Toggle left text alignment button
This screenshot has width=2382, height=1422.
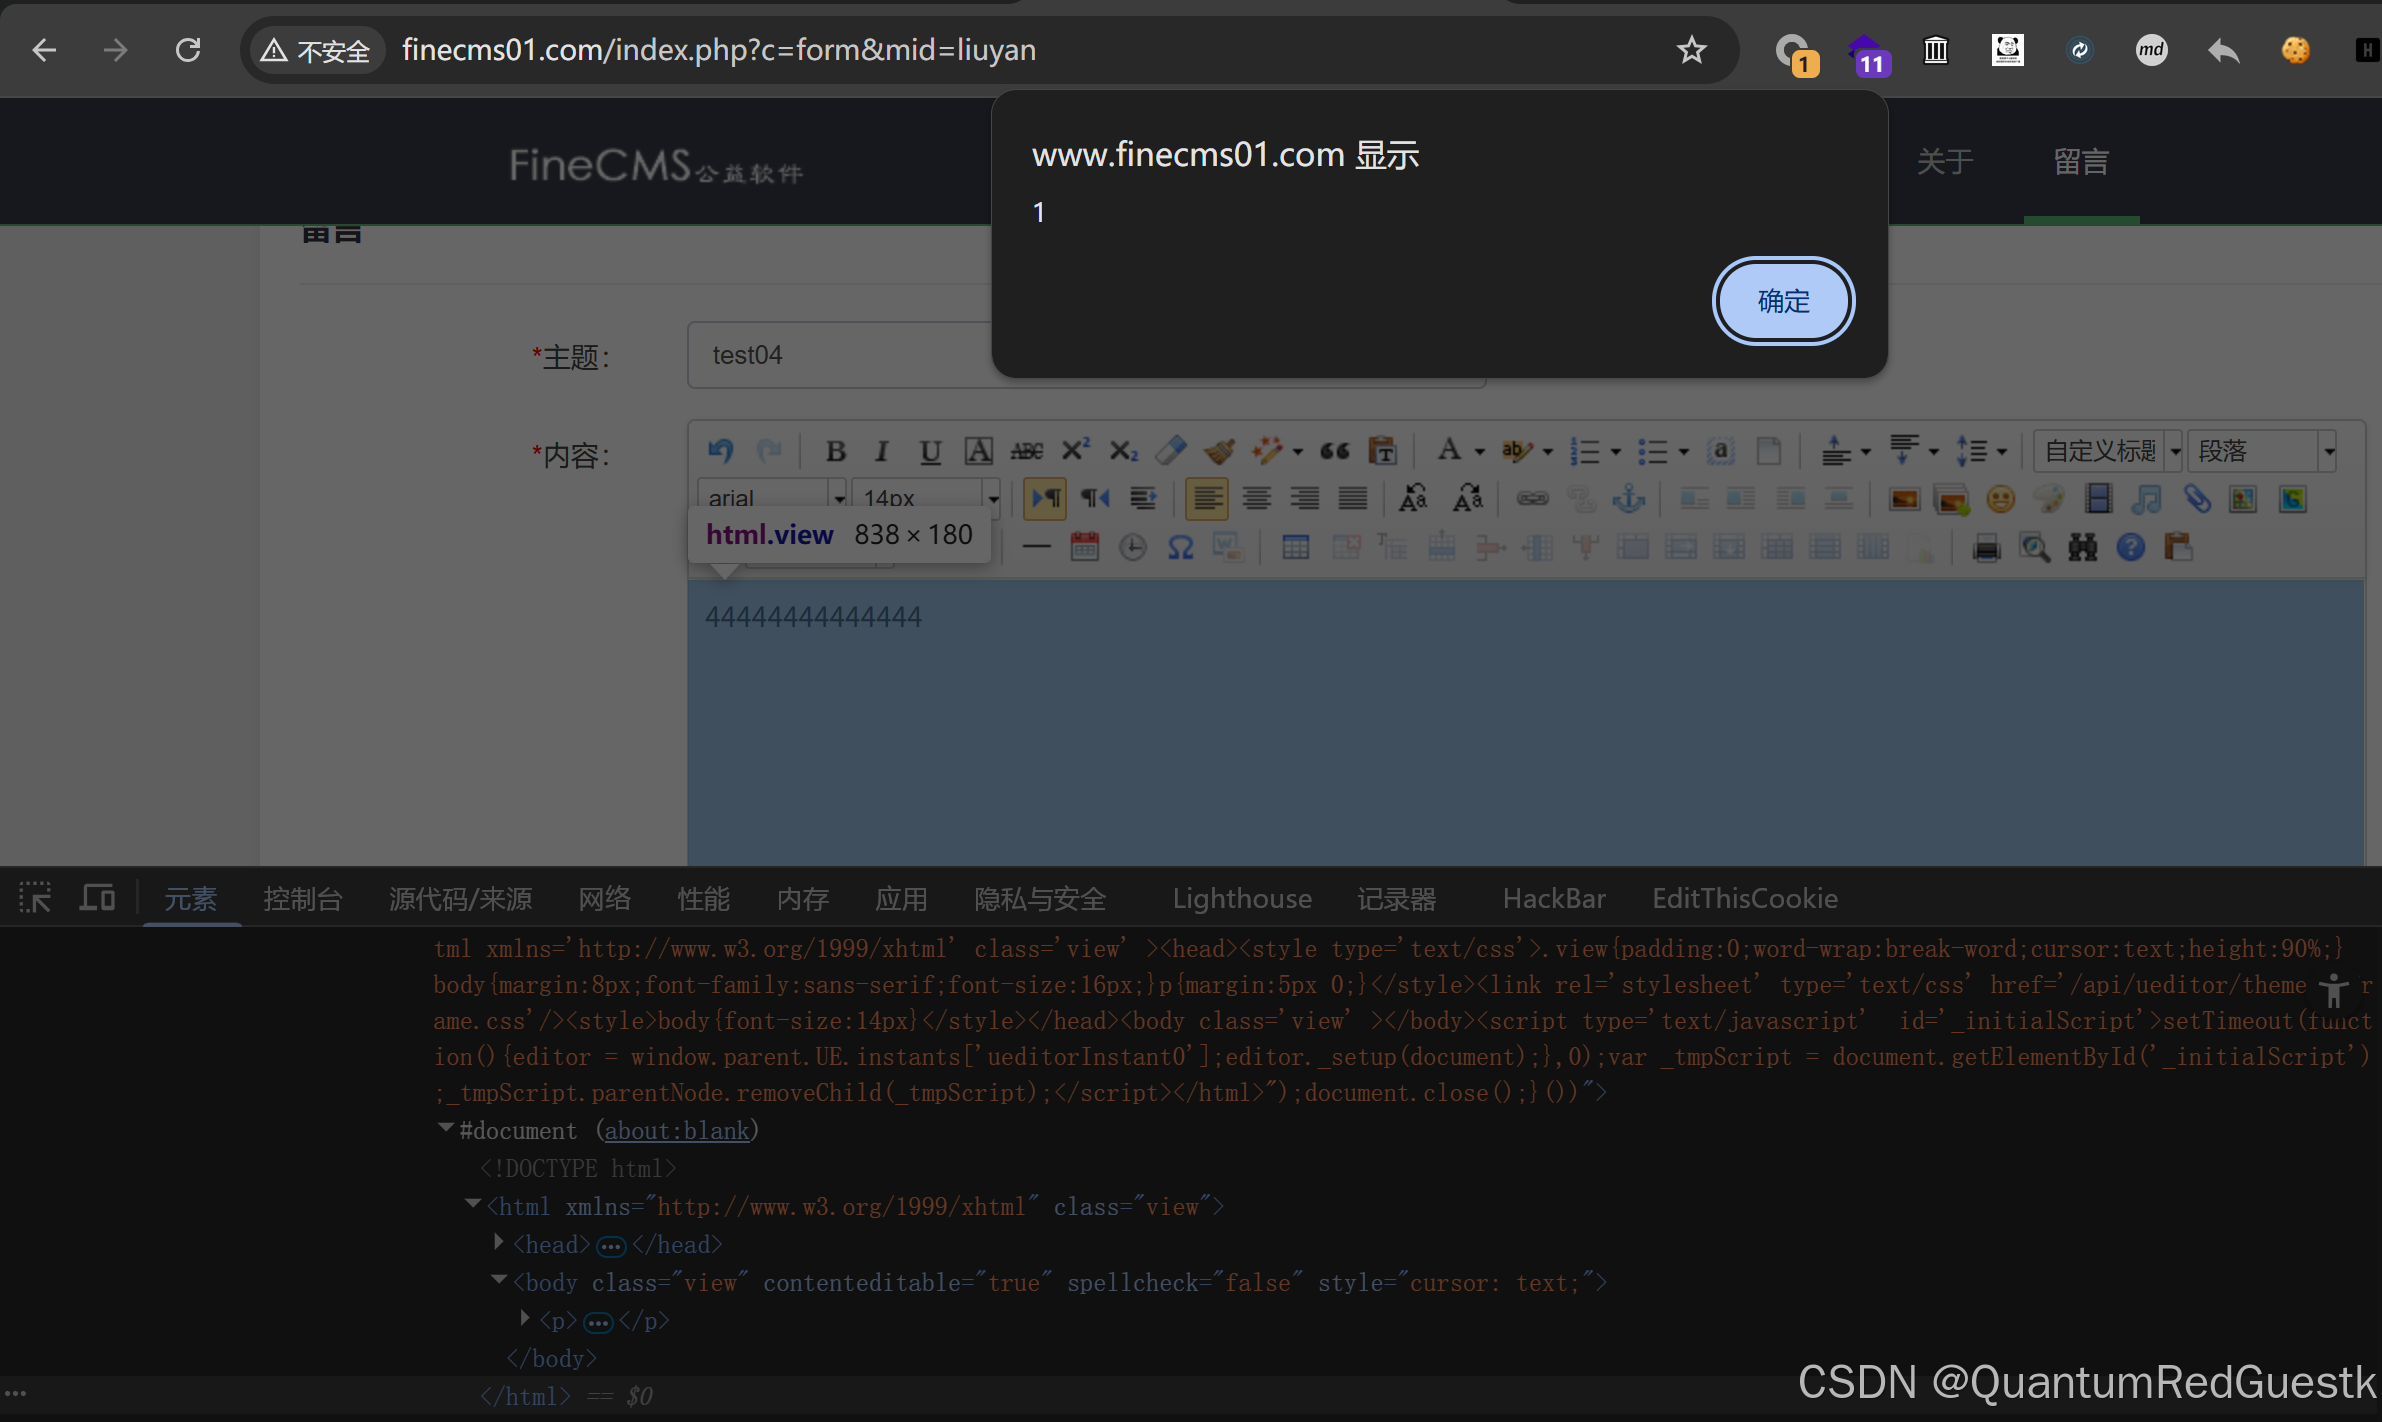click(x=1207, y=498)
